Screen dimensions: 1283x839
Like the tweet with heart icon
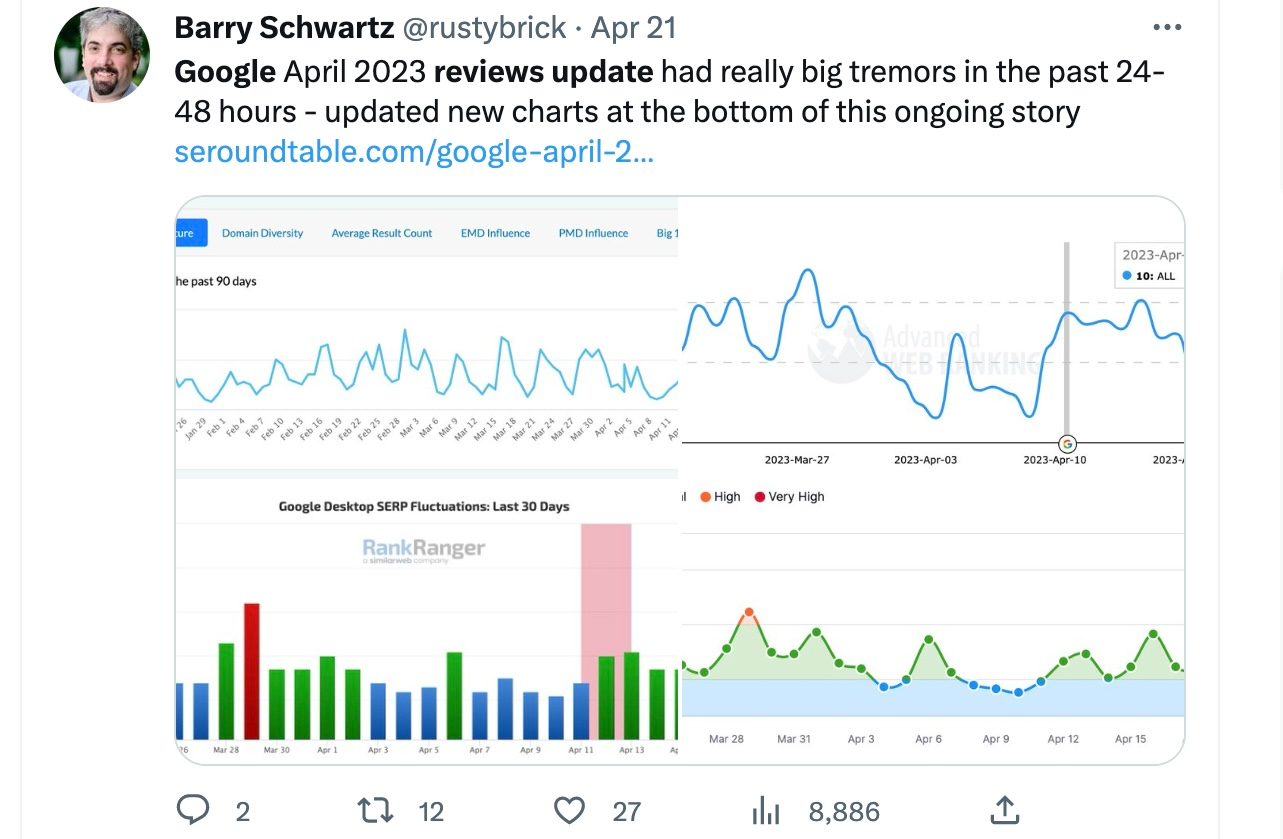(x=570, y=809)
